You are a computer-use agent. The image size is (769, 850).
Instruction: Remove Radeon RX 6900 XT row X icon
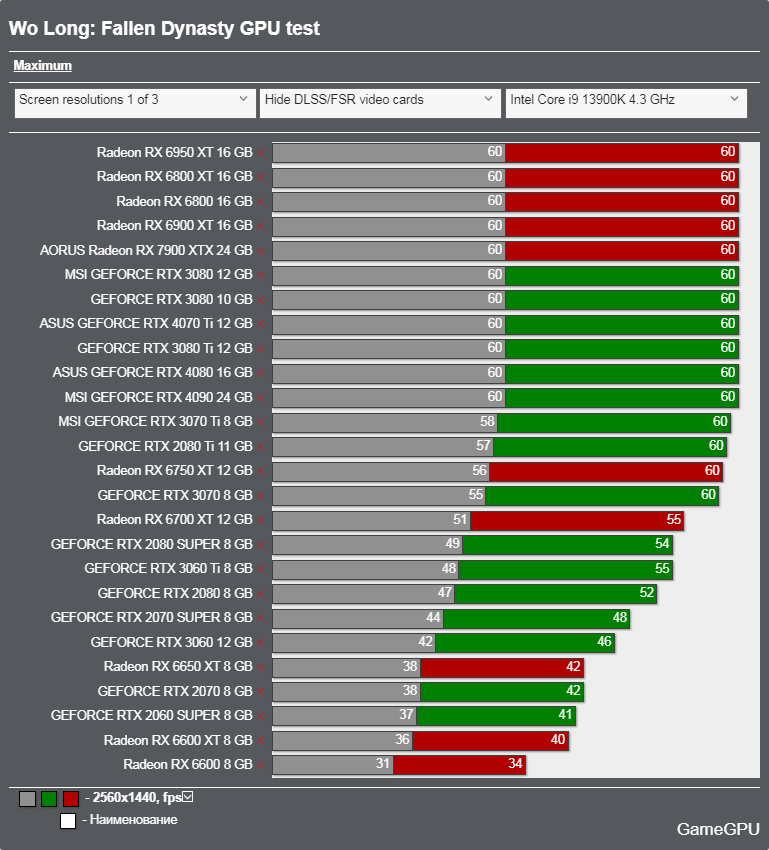coord(260,227)
